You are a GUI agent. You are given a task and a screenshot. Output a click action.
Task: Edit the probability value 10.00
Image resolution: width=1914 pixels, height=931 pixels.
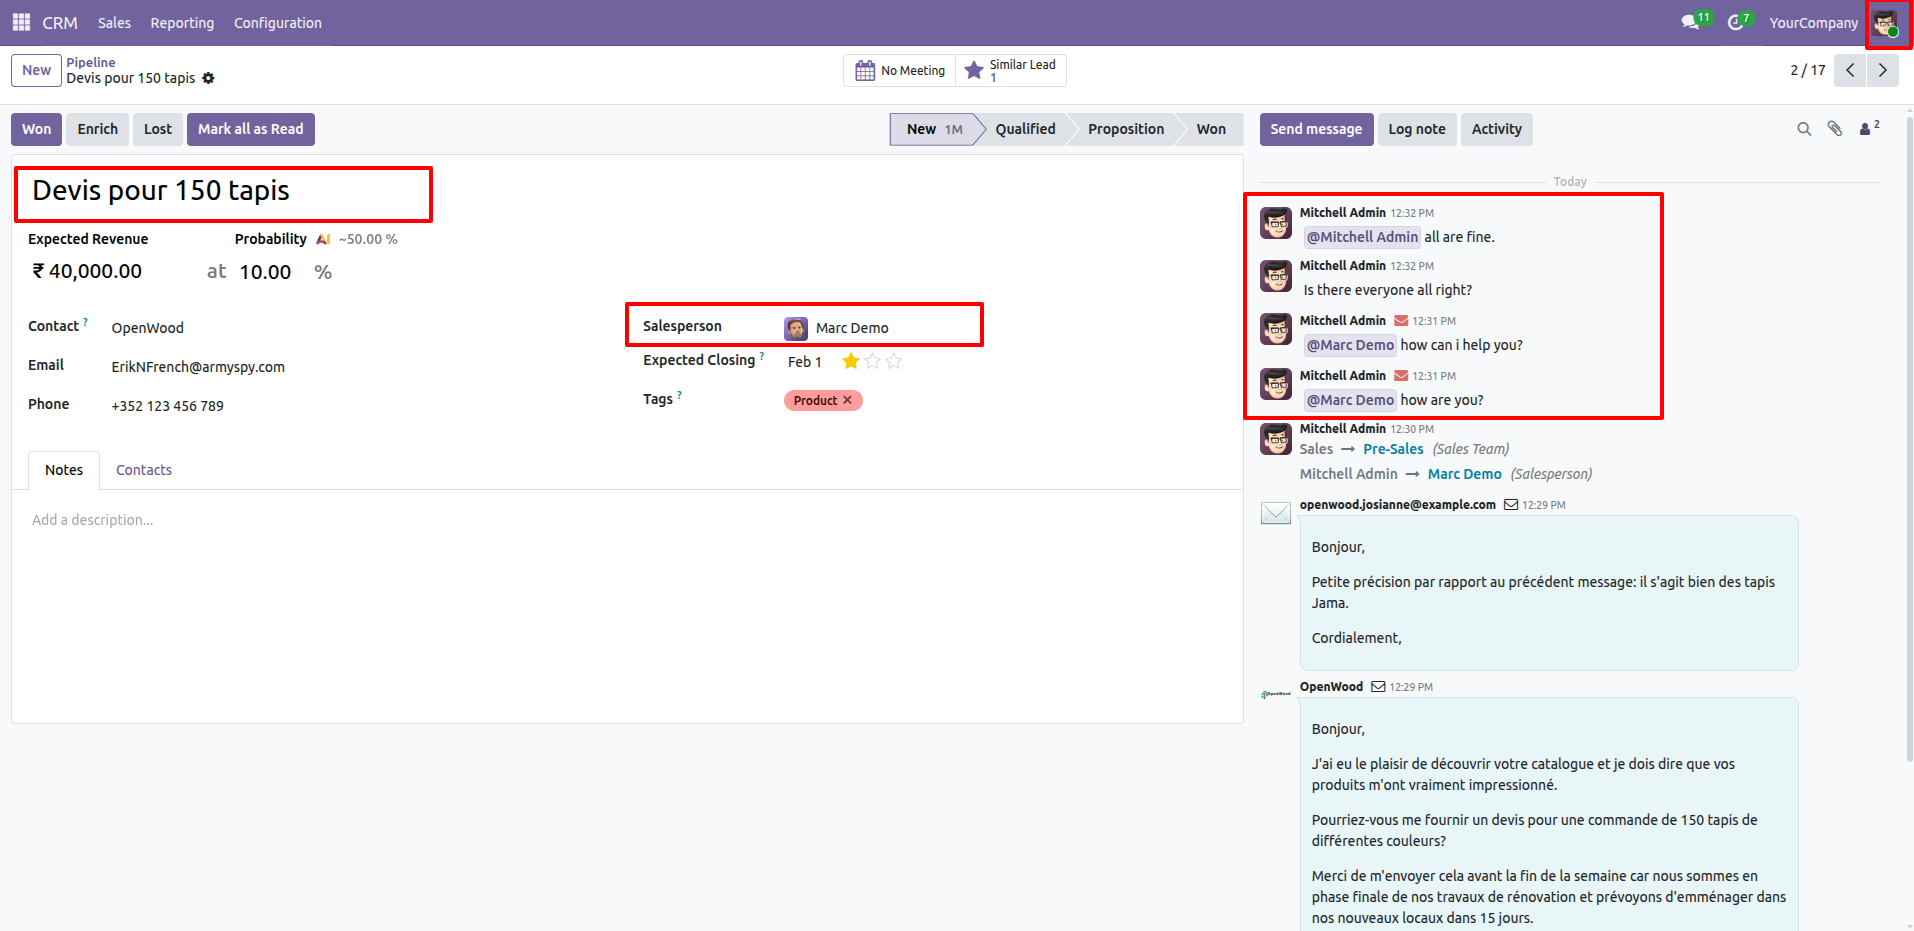(266, 272)
